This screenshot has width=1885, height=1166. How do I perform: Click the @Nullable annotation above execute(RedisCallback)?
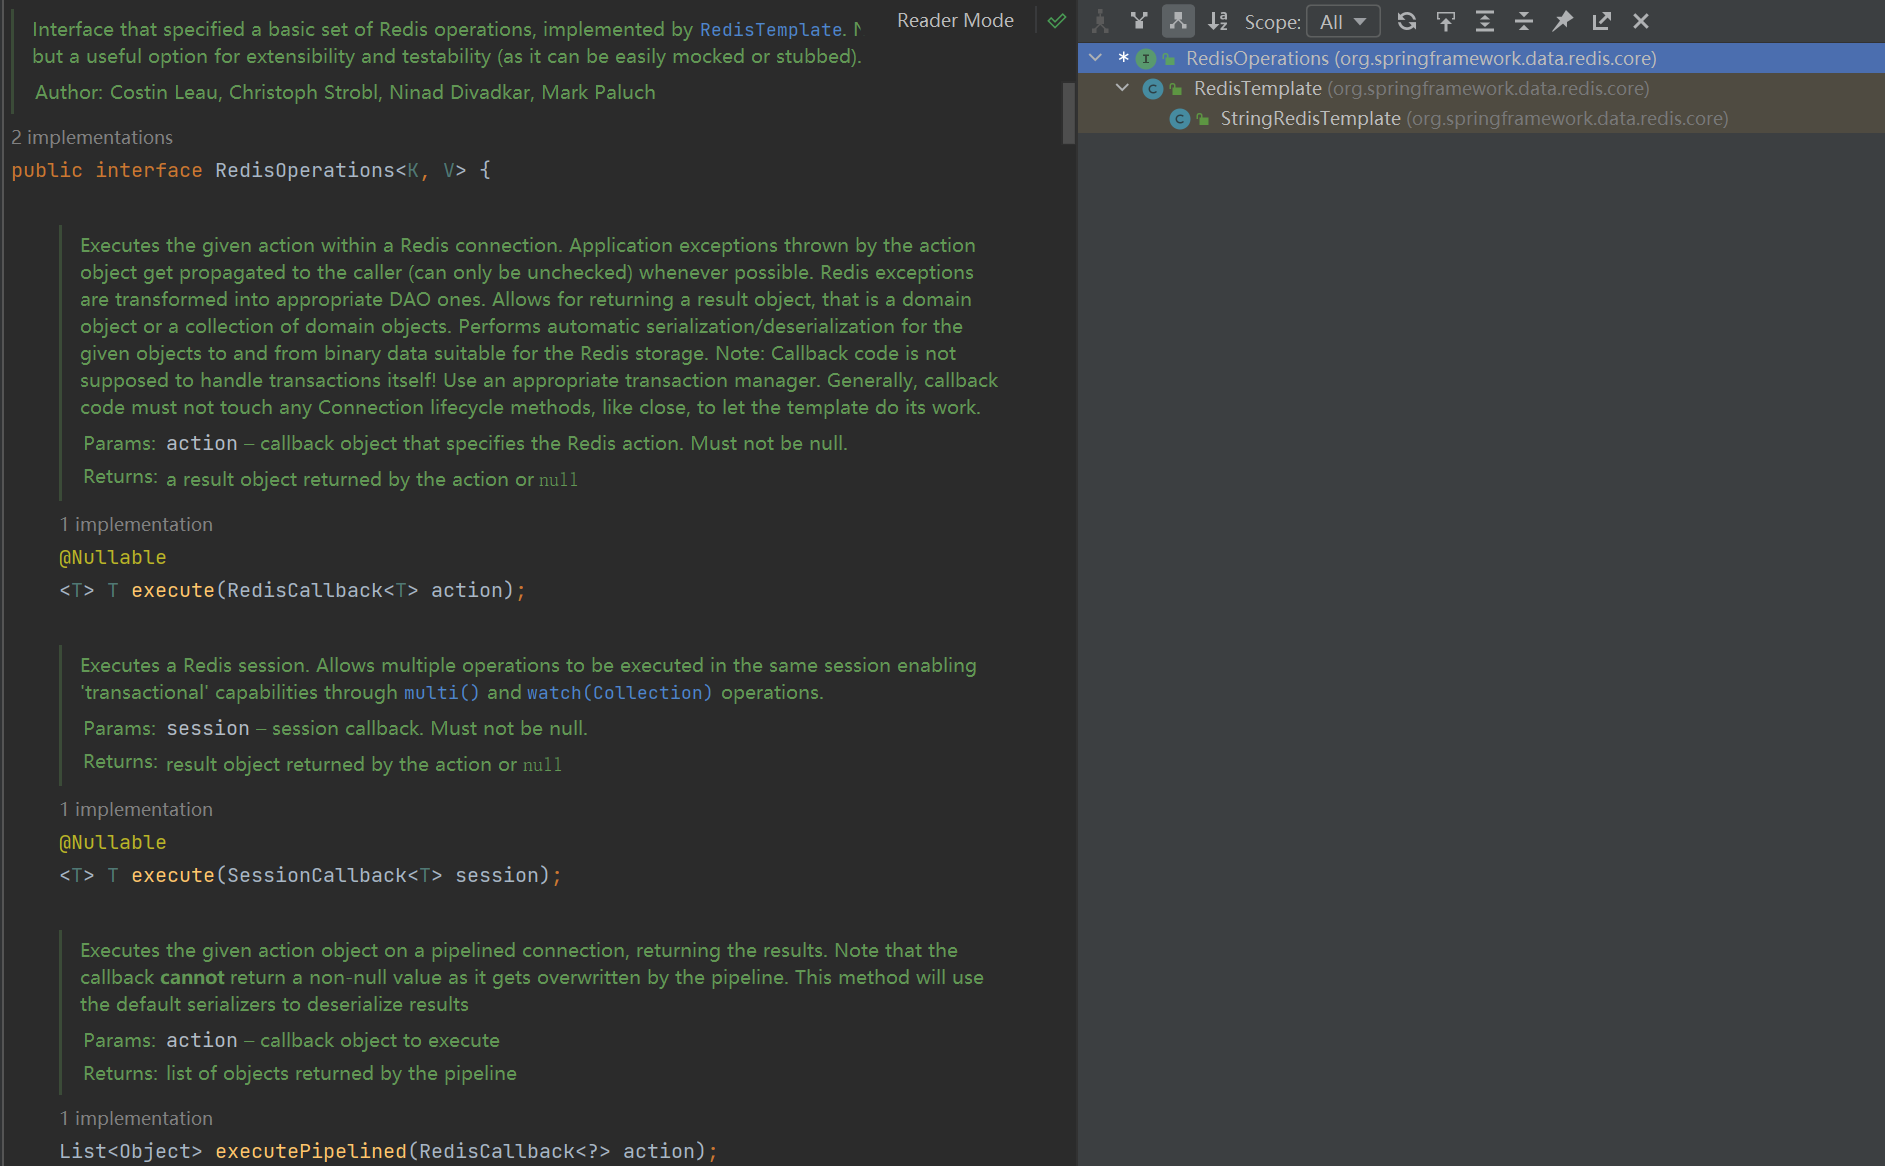(113, 557)
